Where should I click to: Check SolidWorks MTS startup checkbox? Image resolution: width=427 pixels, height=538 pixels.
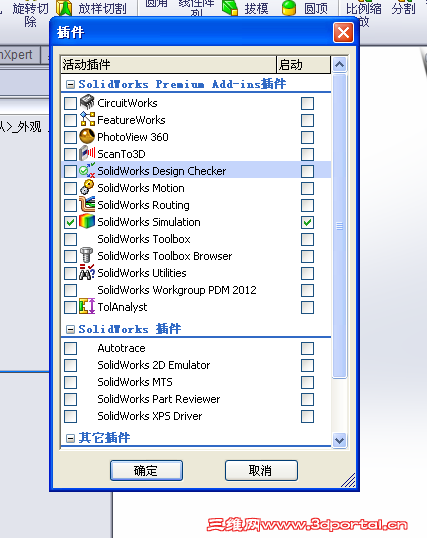307,383
